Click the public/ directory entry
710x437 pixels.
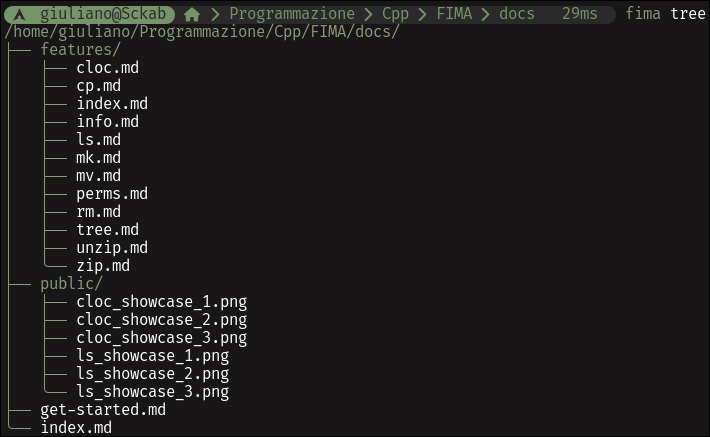72,284
